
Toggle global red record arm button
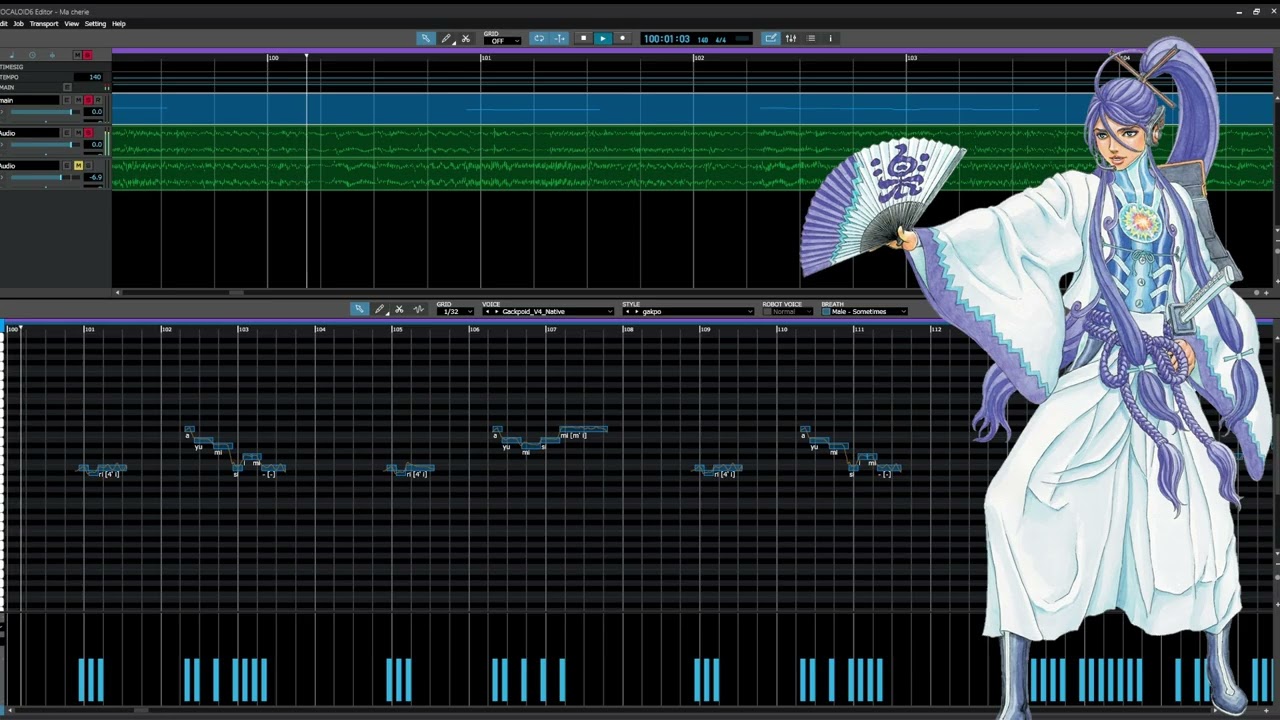(88, 55)
